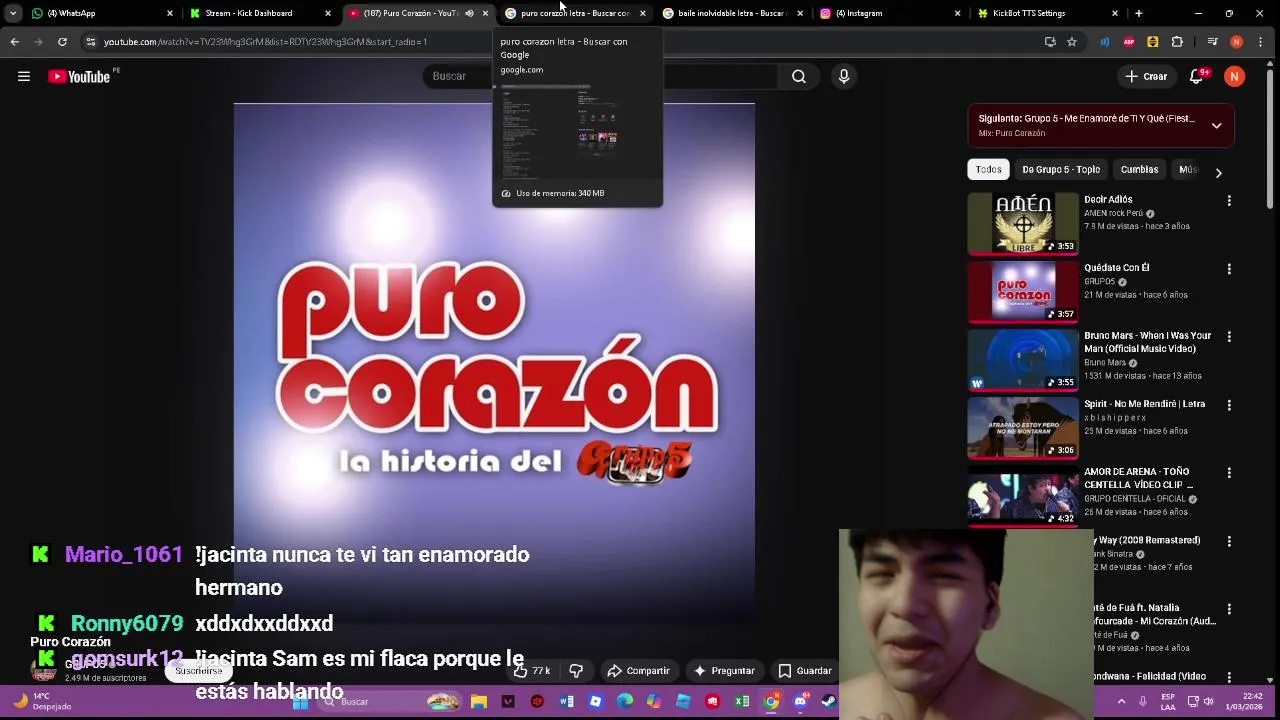This screenshot has width=1280, height=720.
Task: Open Decir Adiós video thumbnail
Action: coord(1023,224)
